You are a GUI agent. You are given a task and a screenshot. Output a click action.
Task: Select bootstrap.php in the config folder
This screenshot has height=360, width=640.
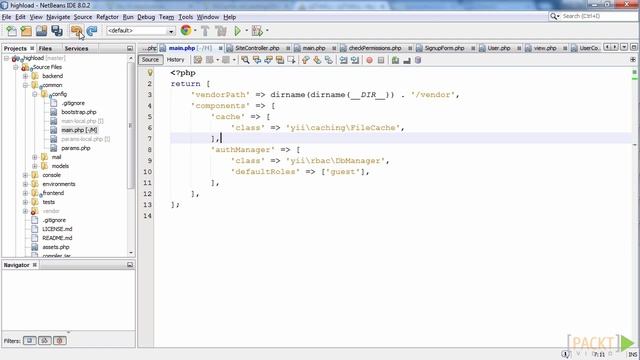(x=79, y=112)
